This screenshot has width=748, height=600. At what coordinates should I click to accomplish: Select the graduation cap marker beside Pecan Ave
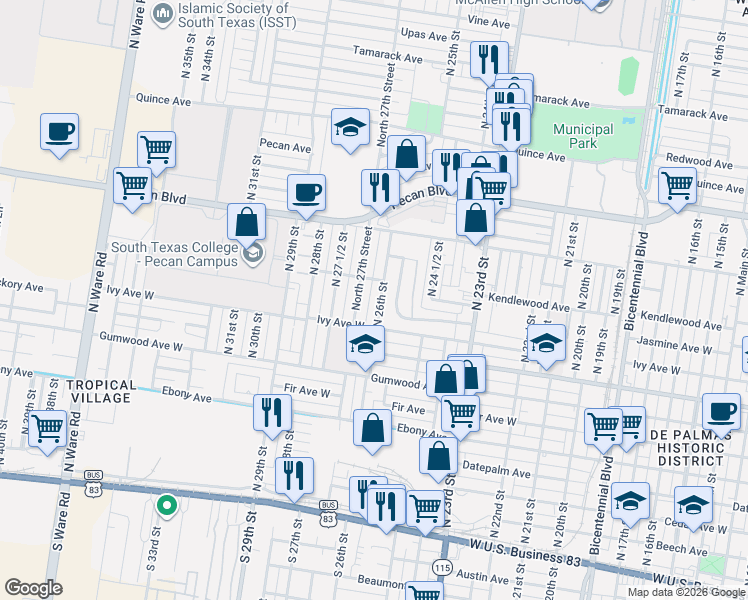pos(350,130)
